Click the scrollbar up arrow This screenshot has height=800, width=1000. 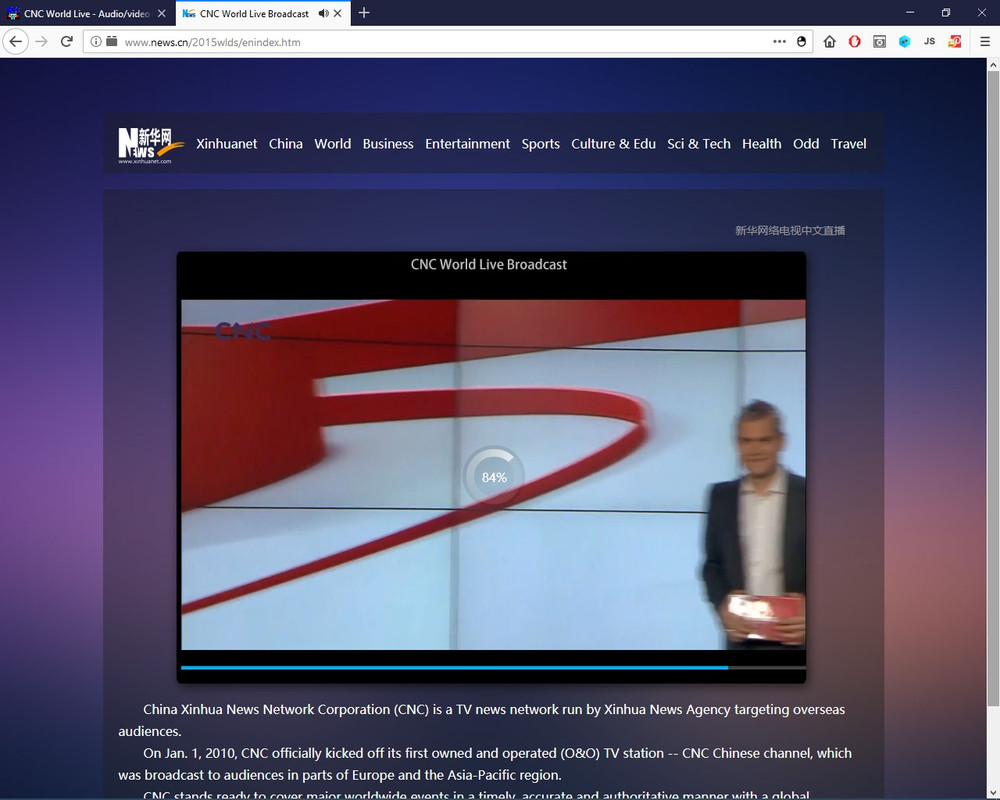[993, 64]
